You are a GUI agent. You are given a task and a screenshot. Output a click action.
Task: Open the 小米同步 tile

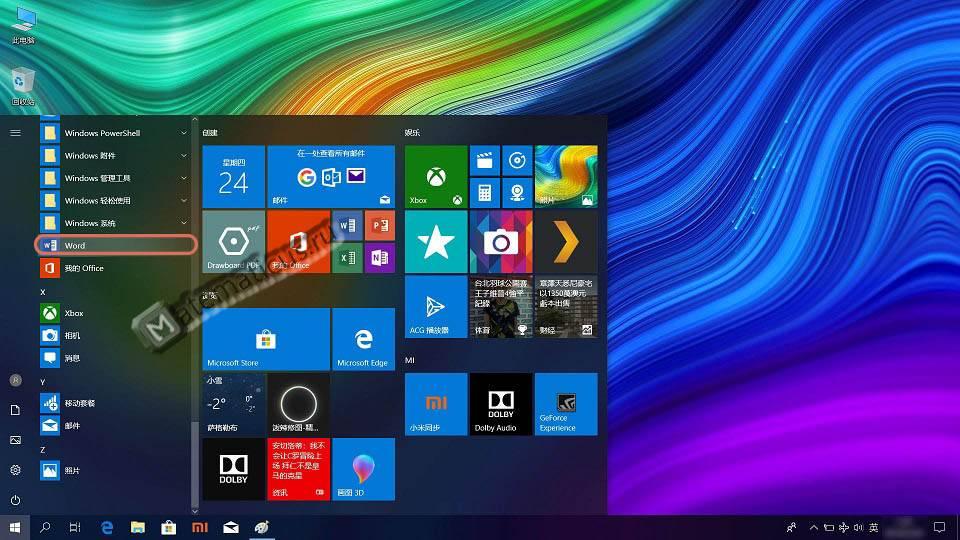pos(436,404)
